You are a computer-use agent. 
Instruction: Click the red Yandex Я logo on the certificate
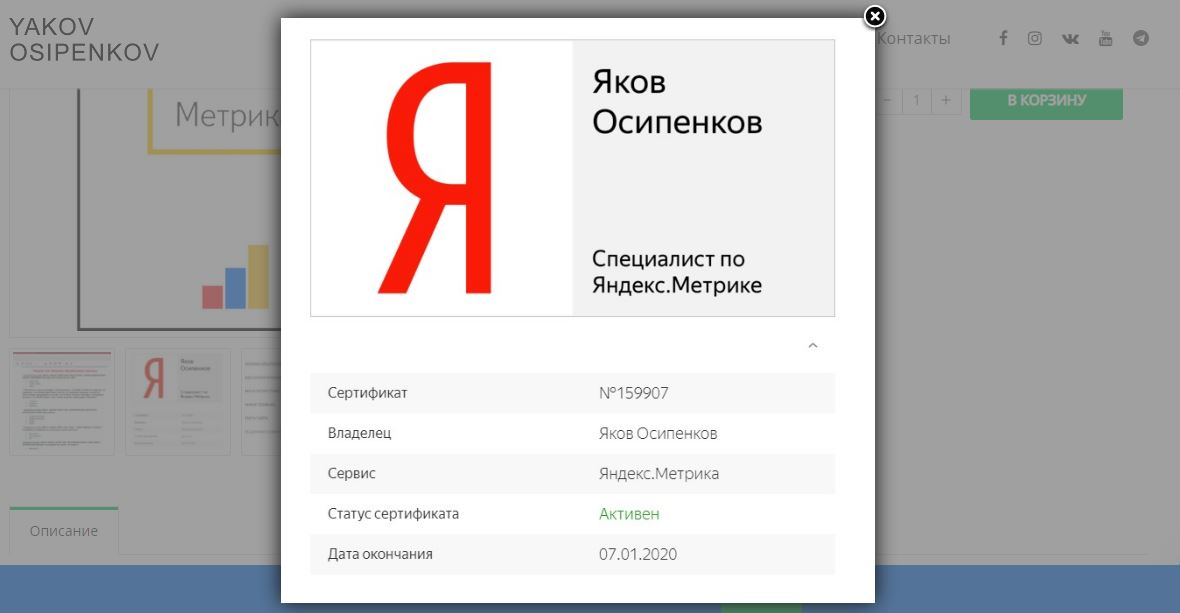(437, 178)
